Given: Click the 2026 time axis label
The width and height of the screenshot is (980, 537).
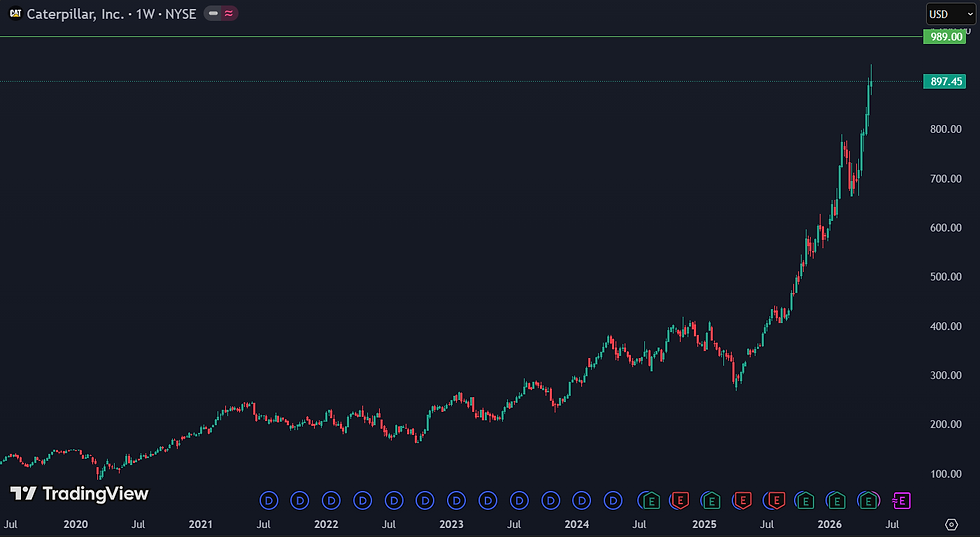Looking at the screenshot, I should (830, 524).
